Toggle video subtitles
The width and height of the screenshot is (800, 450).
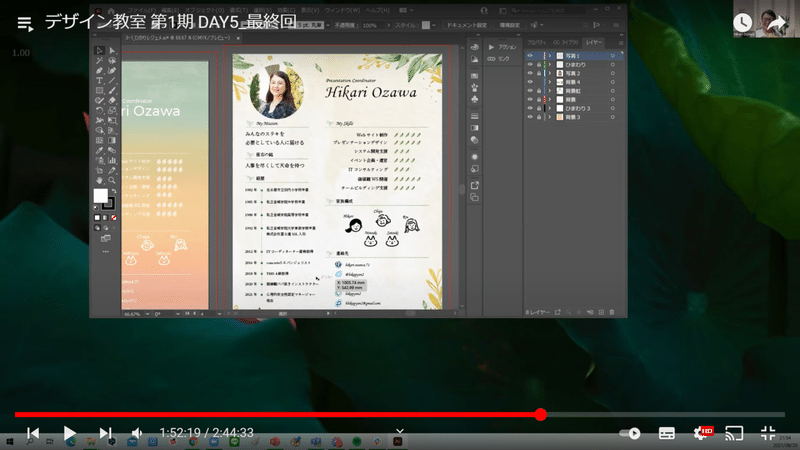[x=666, y=434]
